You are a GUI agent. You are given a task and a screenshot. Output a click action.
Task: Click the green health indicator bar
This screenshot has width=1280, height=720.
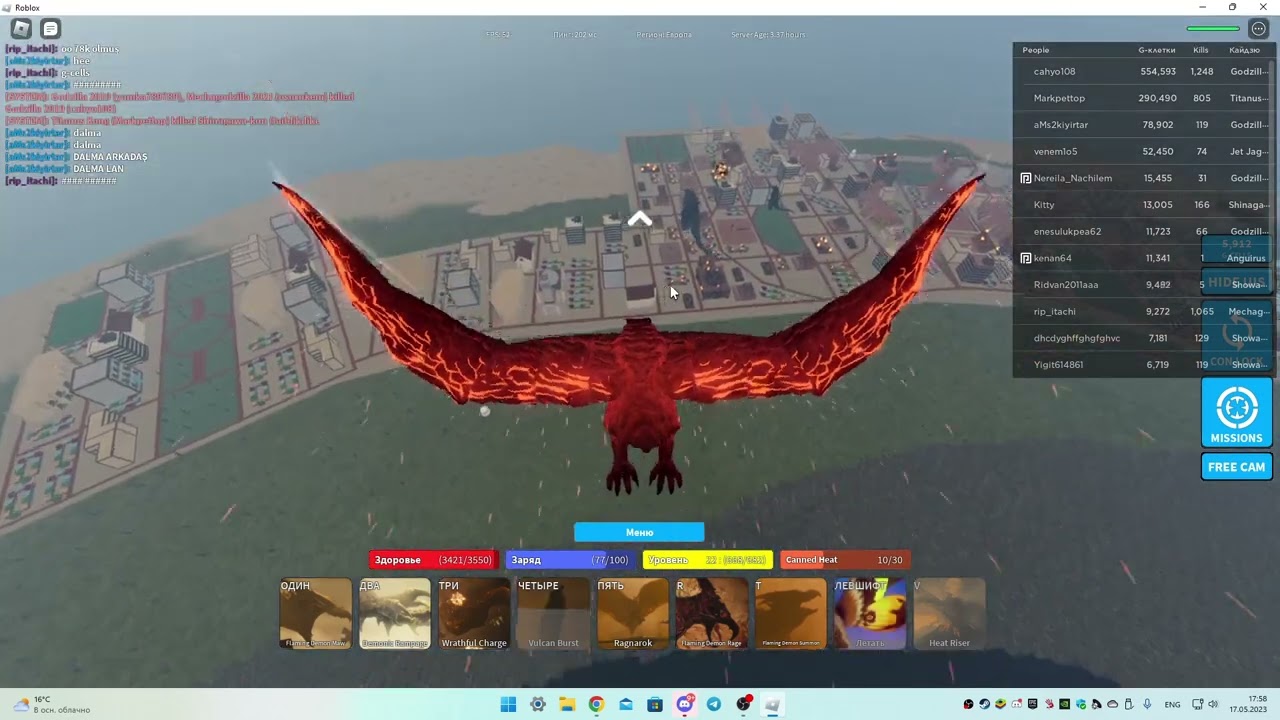pyautogui.click(x=1213, y=29)
